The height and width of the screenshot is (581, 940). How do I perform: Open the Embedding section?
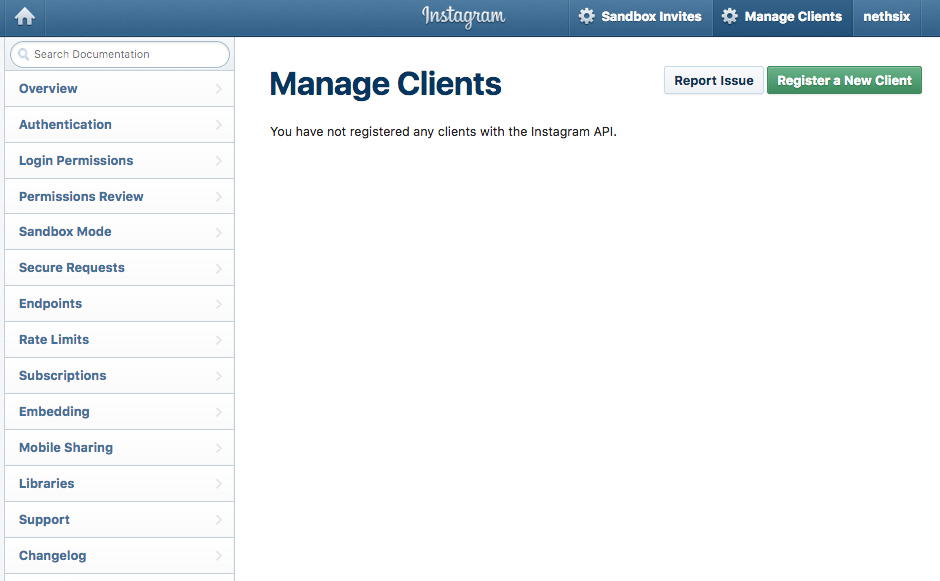[x=119, y=412]
